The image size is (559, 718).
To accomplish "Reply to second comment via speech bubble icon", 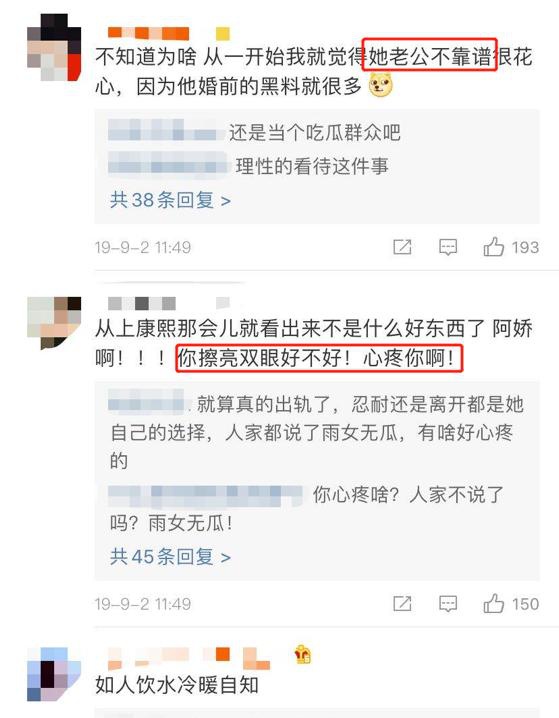I will click(x=448, y=604).
